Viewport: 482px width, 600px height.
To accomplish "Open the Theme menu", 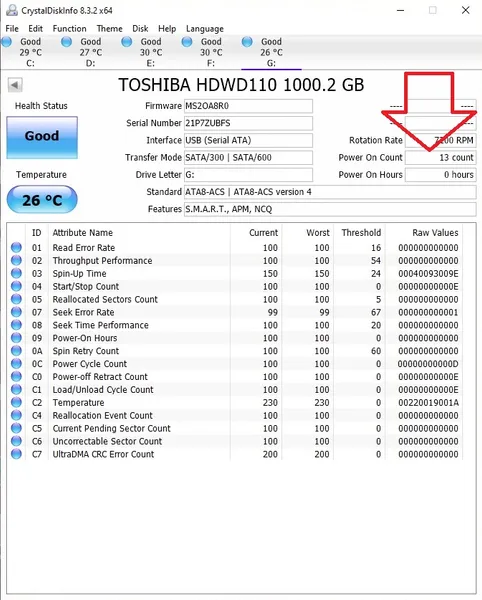I will click(x=109, y=29).
